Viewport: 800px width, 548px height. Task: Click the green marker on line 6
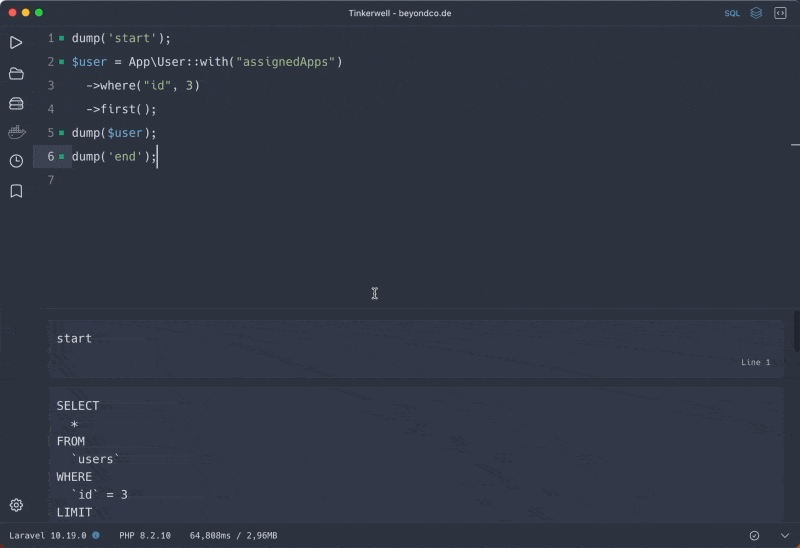pos(62,157)
